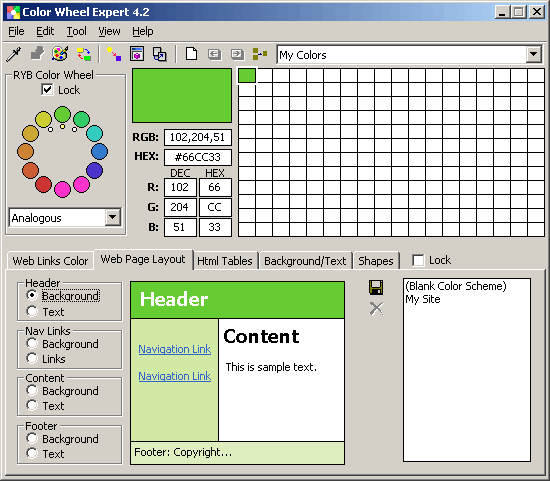Select Footer Text radio button
Viewport: 550px width, 481px height.
32,453
